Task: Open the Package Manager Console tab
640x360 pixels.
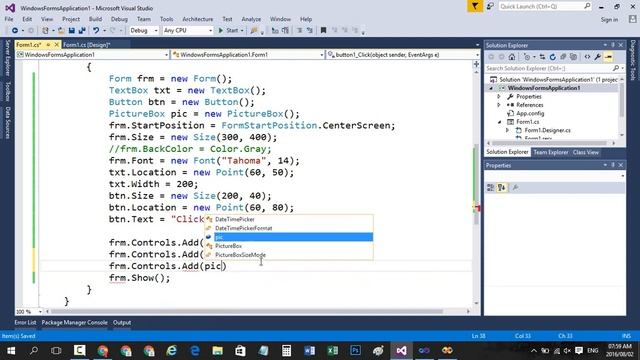Action: click(x=75, y=322)
